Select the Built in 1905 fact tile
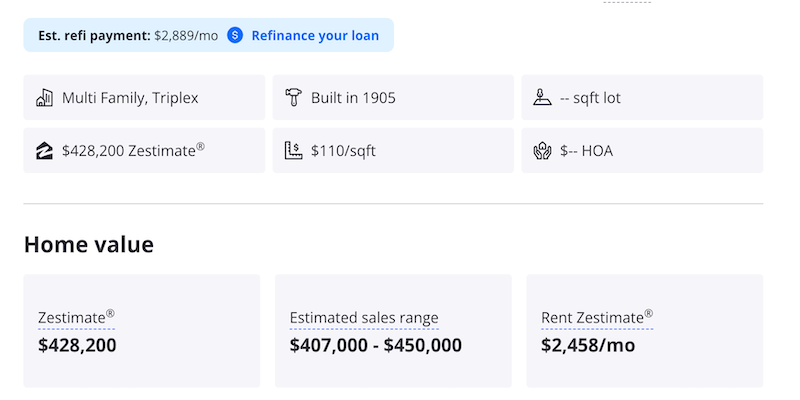 pos(393,97)
